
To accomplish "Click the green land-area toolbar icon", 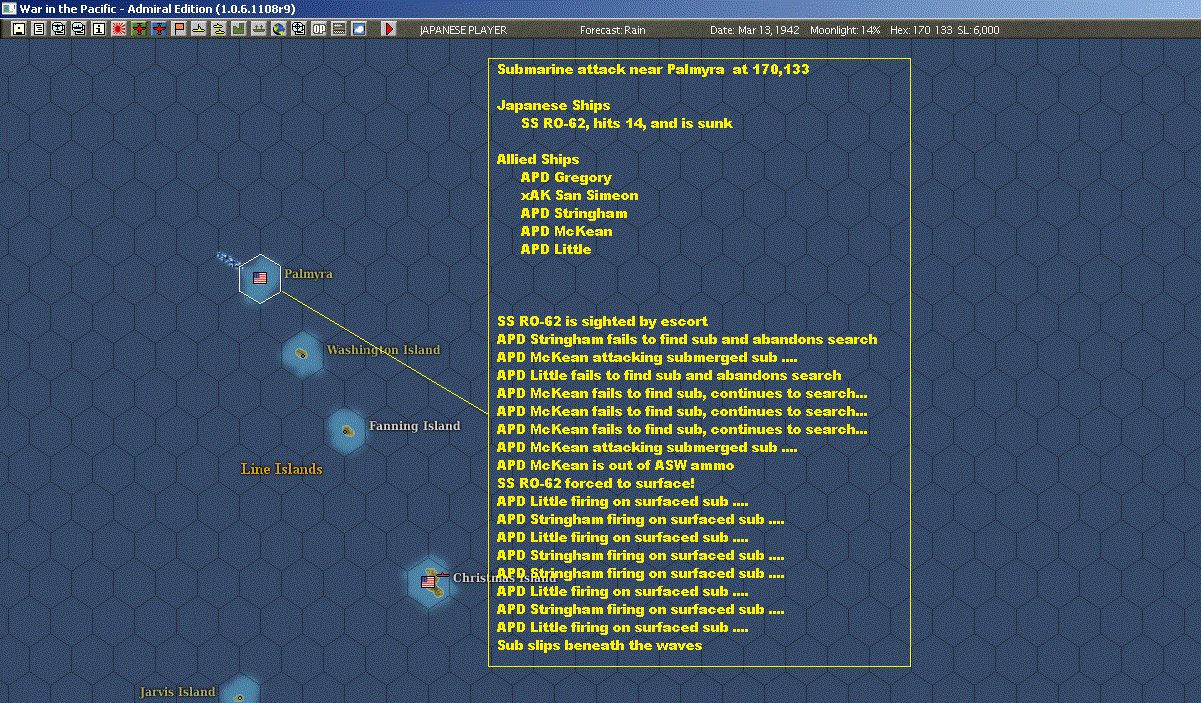I will pyautogui.click(x=239, y=29).
